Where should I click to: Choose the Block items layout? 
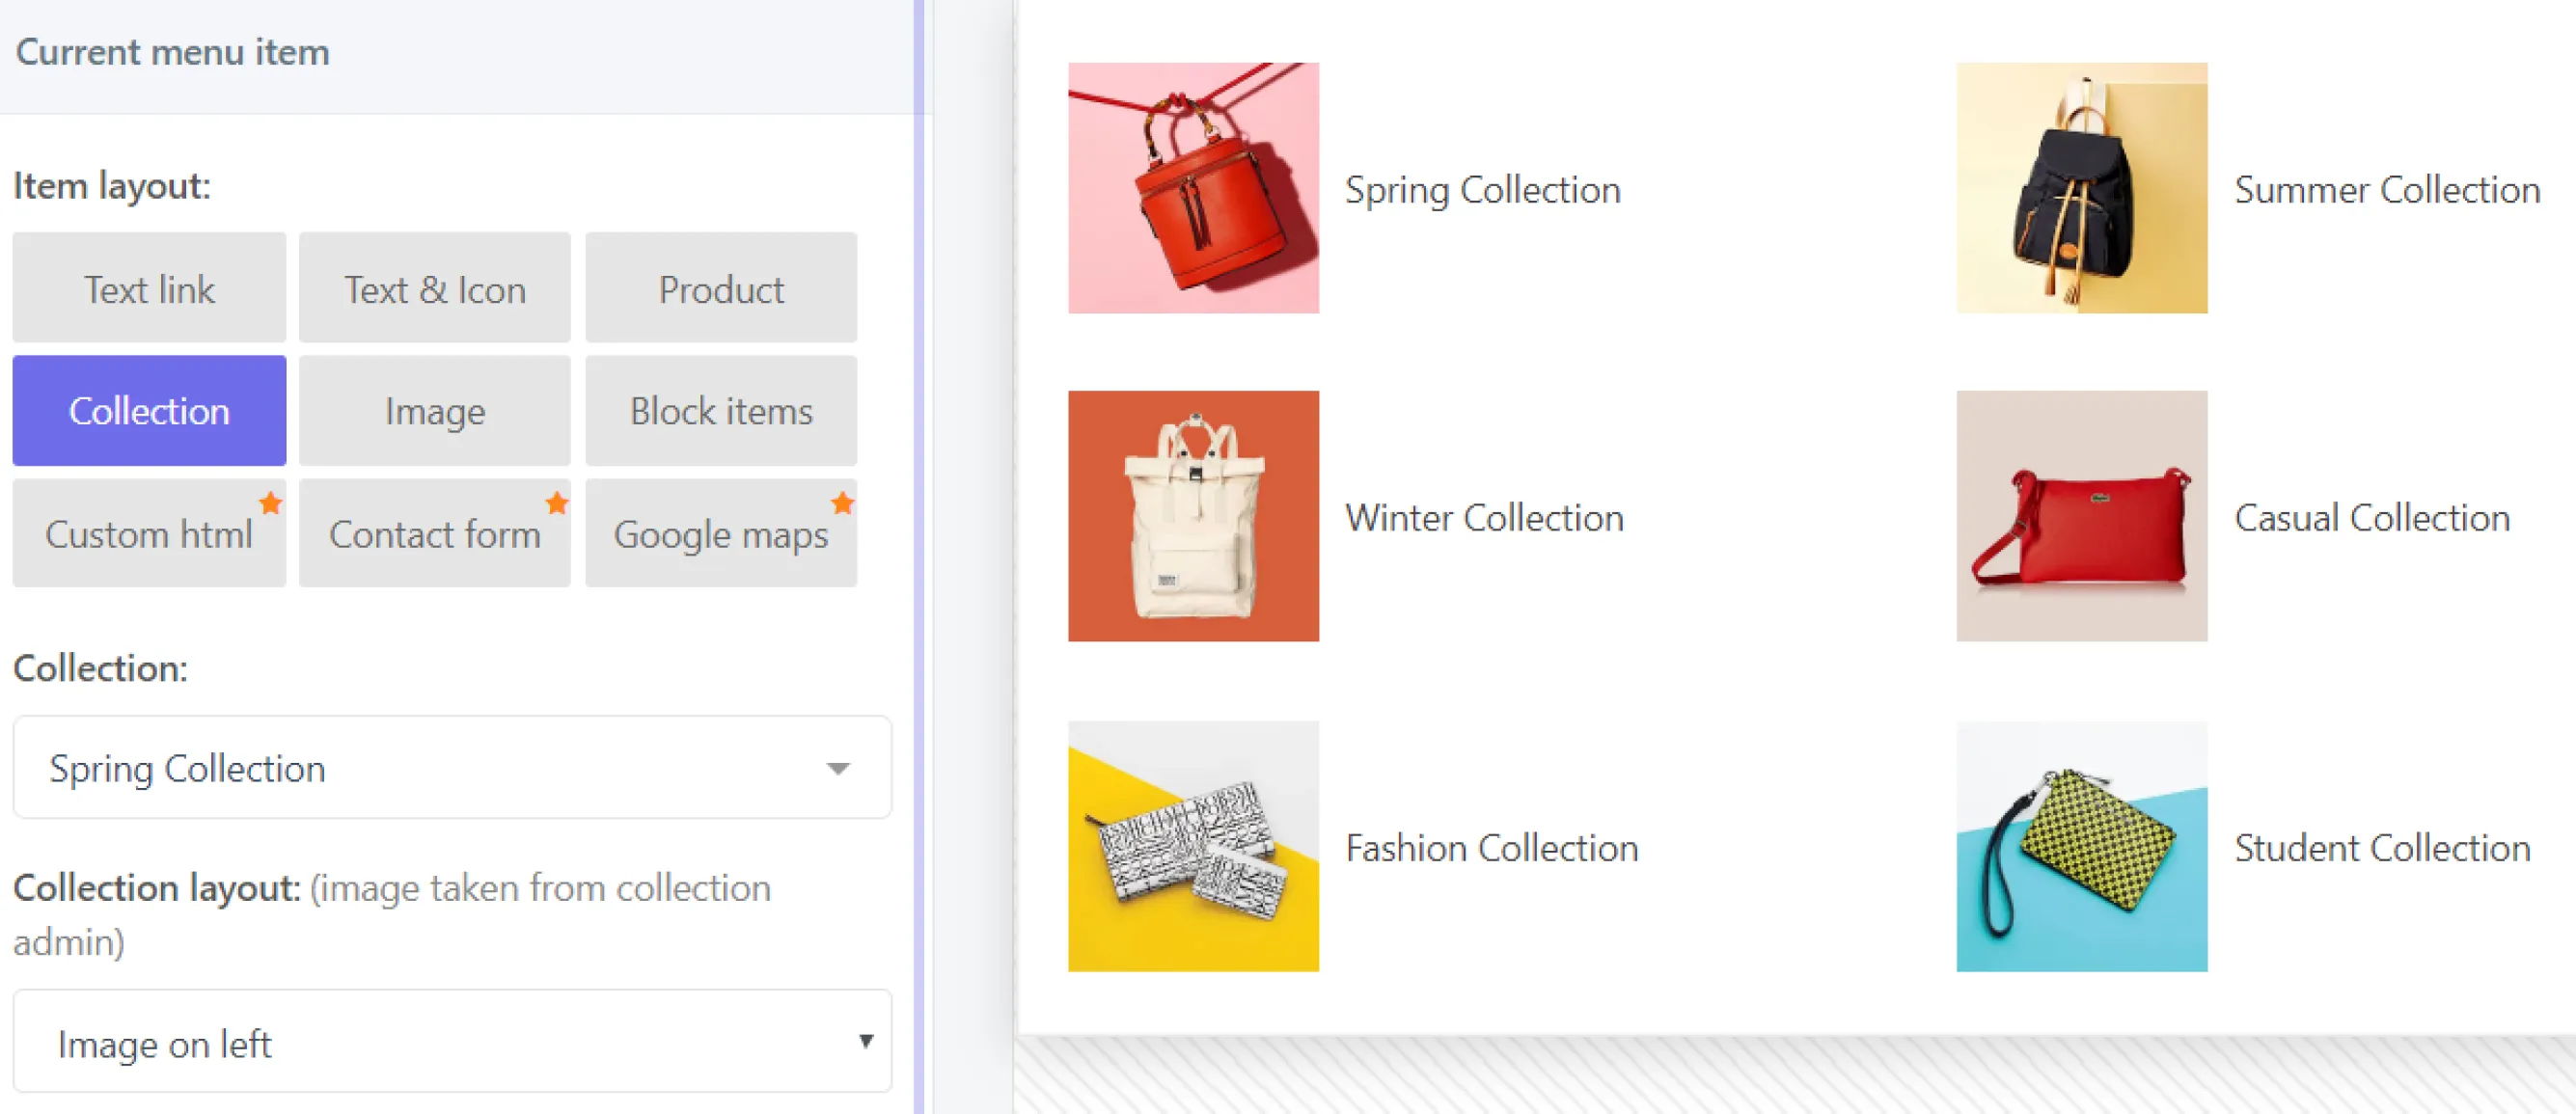[721, 411]
